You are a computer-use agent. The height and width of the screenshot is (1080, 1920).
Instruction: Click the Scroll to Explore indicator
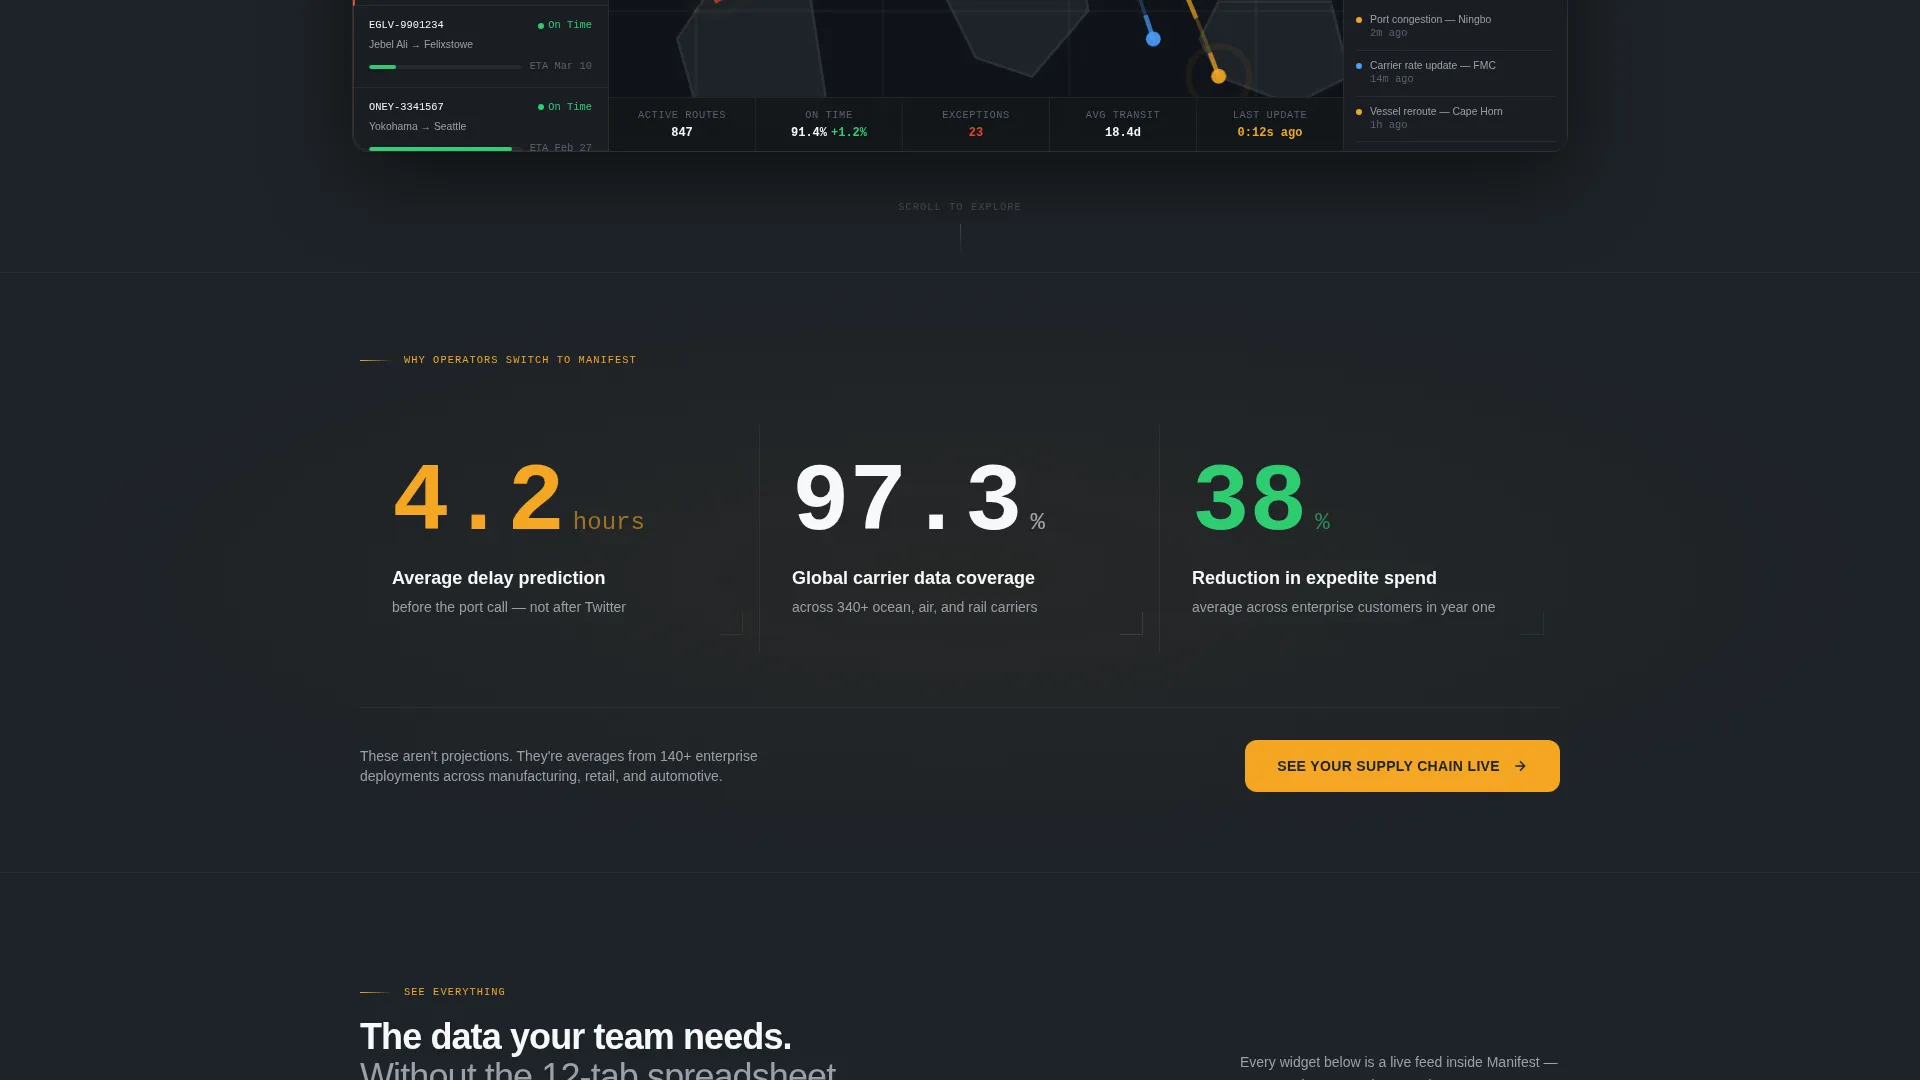pyautogui.click(x=960, y=226)
